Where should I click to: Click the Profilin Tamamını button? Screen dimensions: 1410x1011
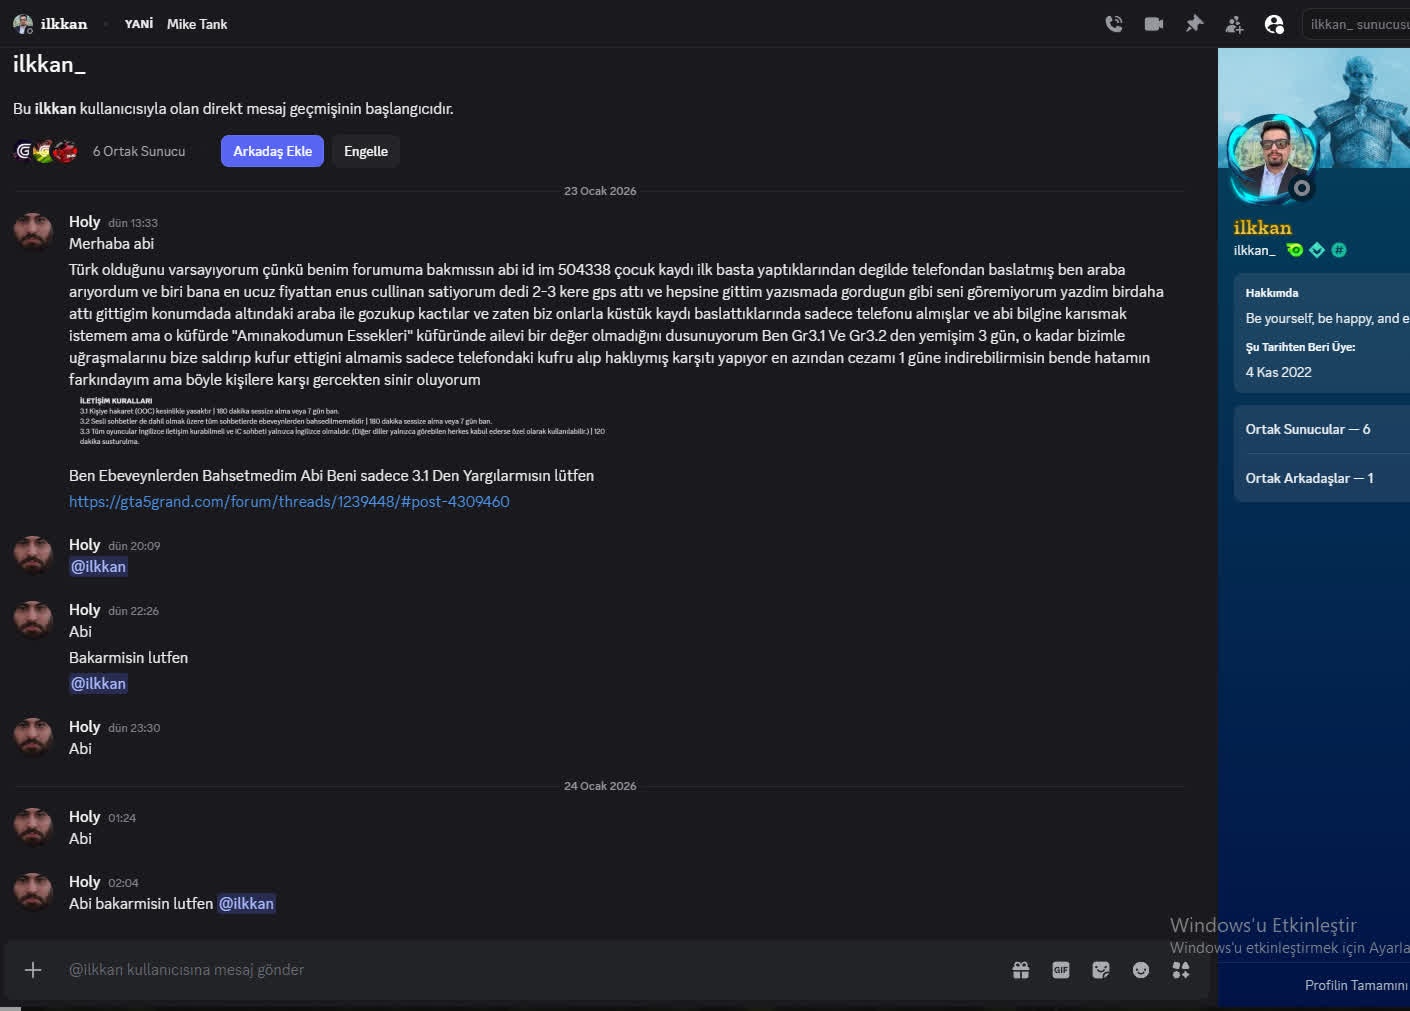(1355, 986)
